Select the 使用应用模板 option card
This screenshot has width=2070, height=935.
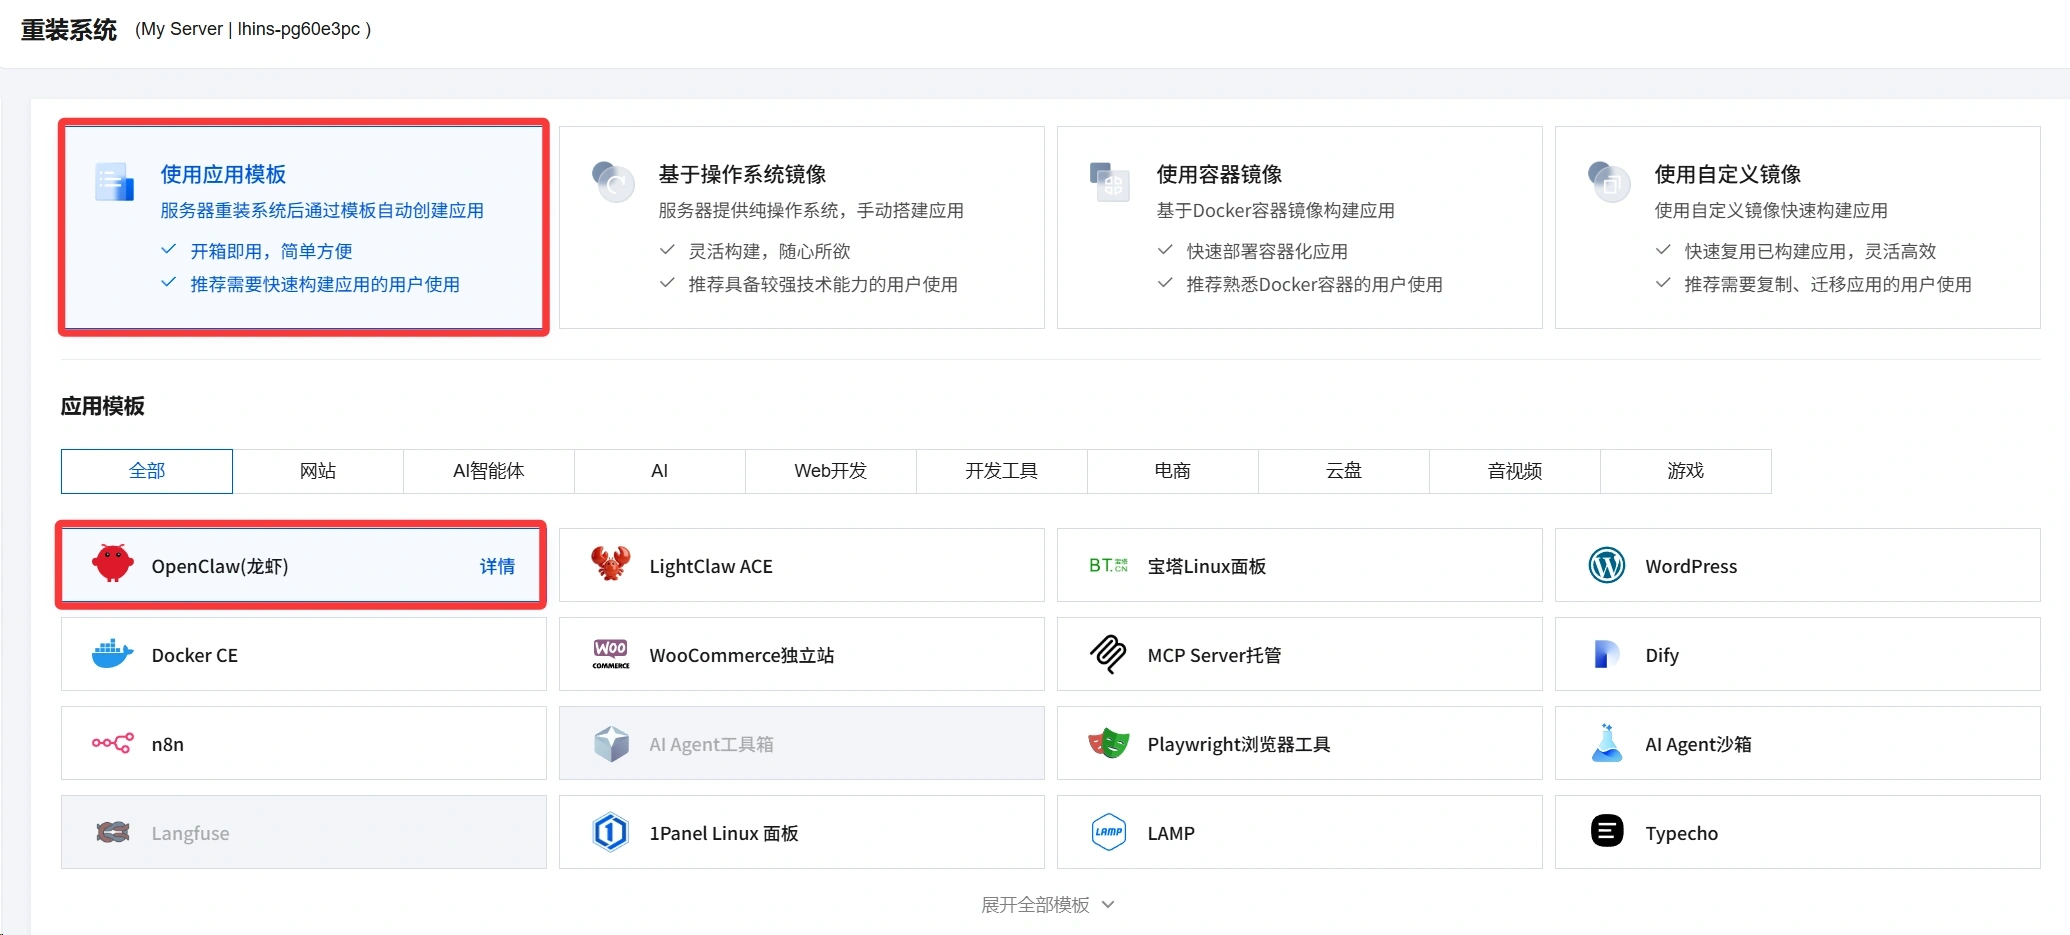(304, 227)
